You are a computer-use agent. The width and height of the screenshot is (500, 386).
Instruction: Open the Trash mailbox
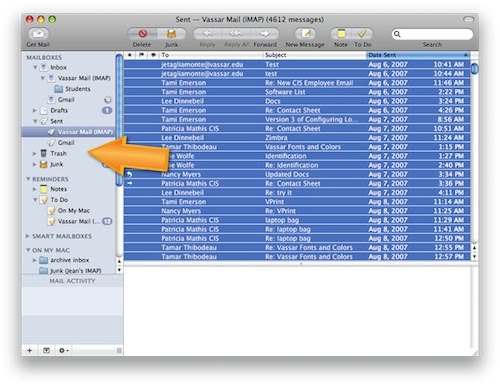point(58,153)
